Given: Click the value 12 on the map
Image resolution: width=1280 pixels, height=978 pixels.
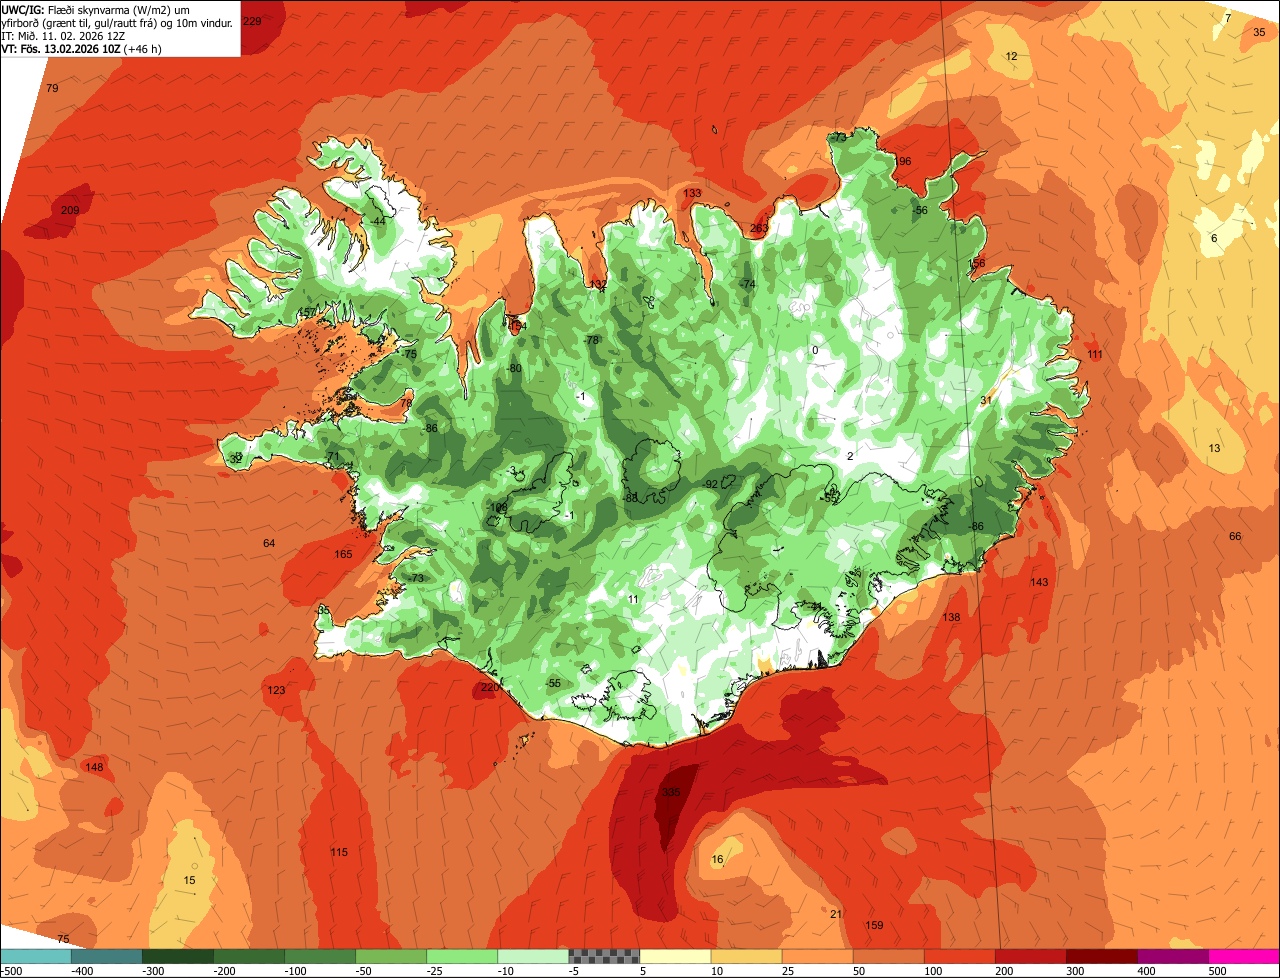Looking at the screenshot, I should [x=1011, y=56].
